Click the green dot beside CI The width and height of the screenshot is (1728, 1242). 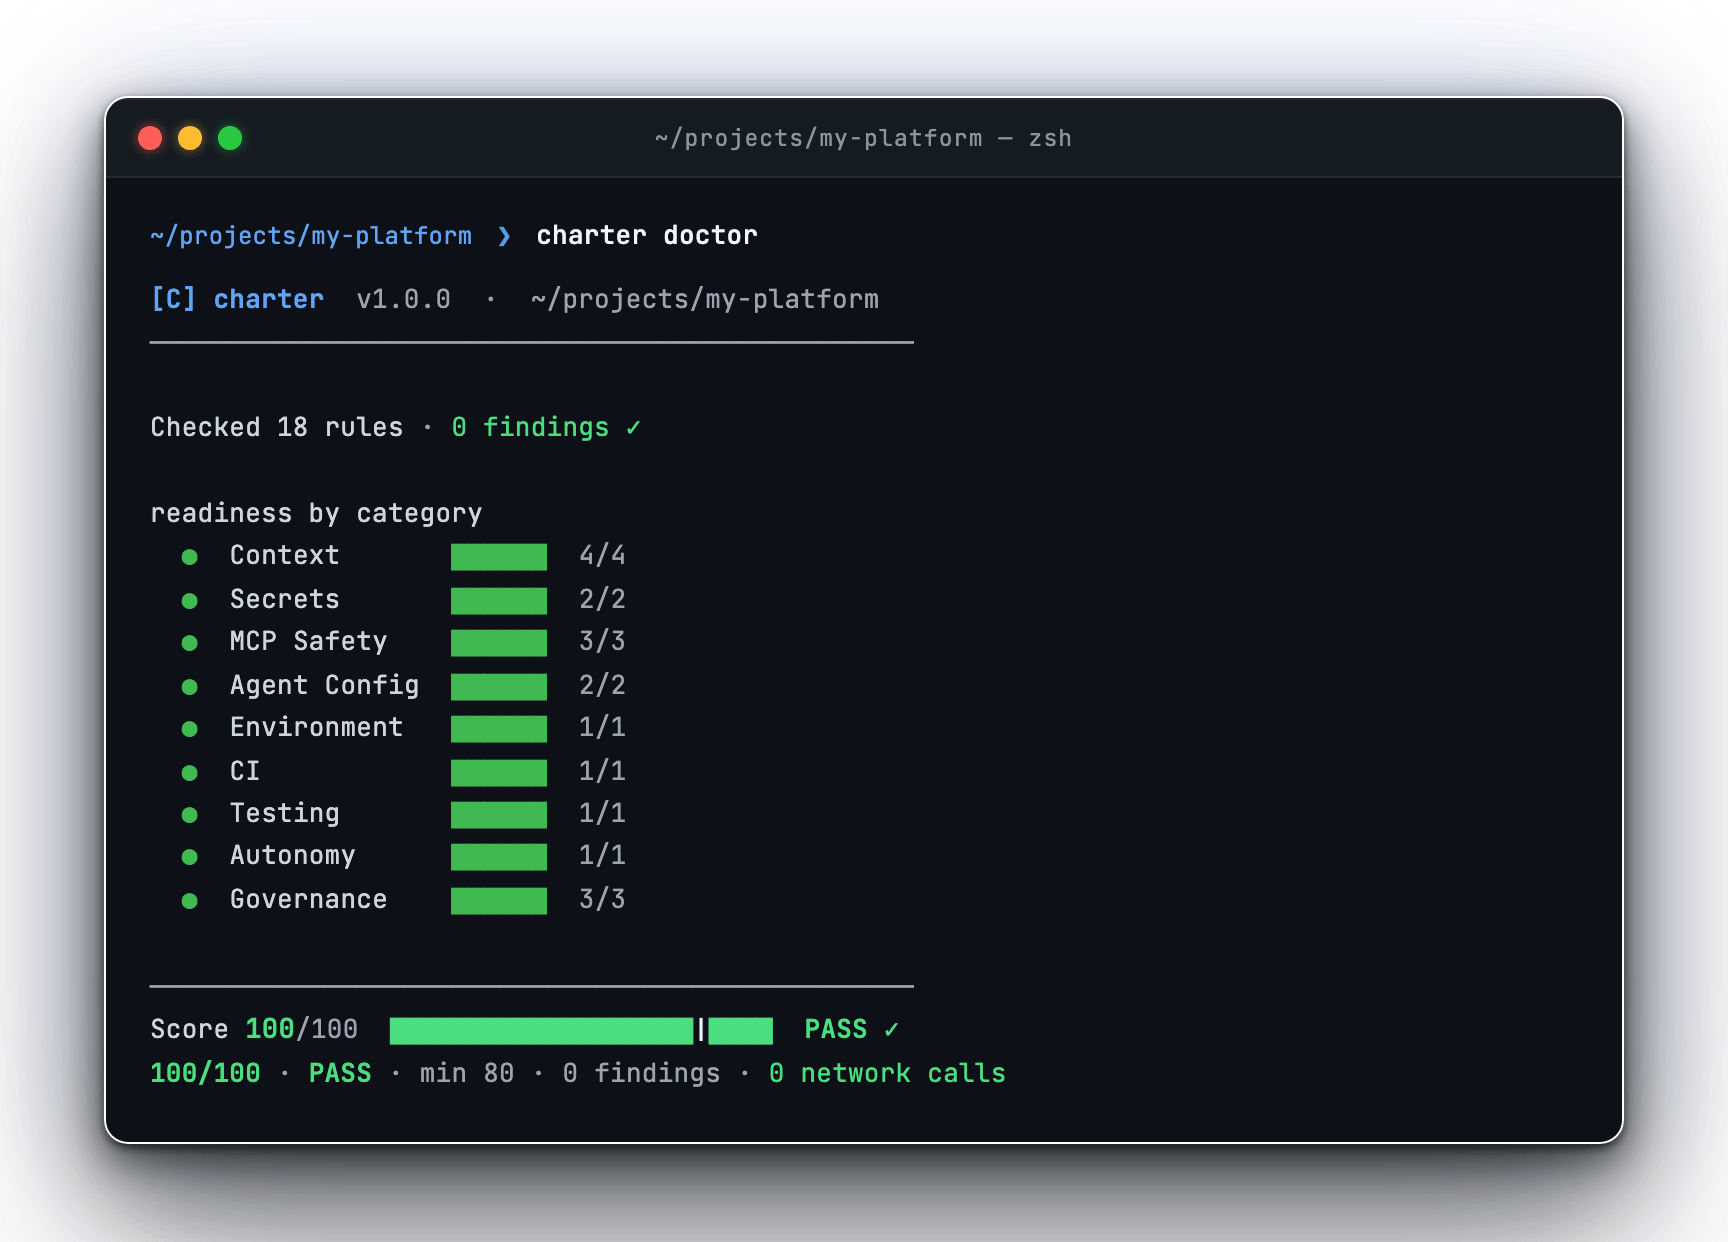pyautogui.click(x=189, y=773)
